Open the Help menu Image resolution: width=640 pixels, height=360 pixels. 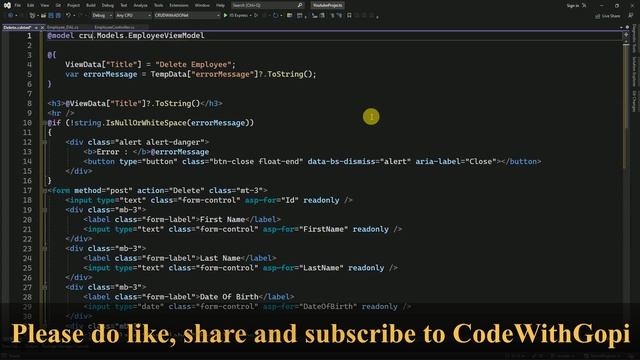220,5
